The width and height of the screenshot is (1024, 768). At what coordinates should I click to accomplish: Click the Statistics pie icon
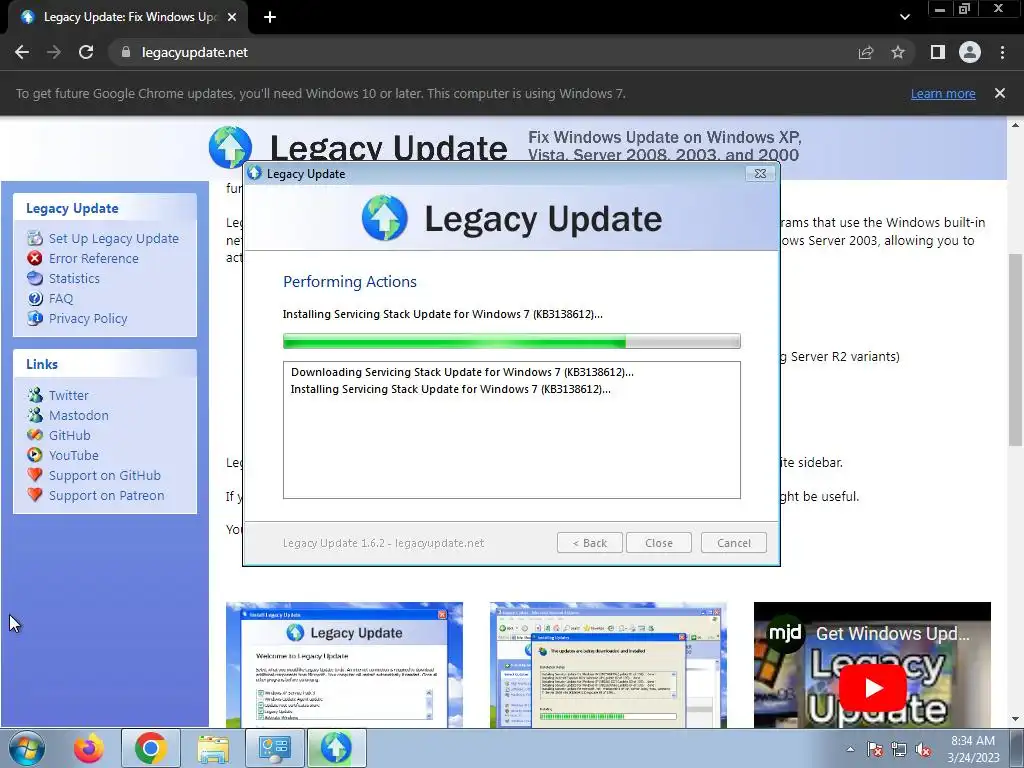click(x=35, y=278)
